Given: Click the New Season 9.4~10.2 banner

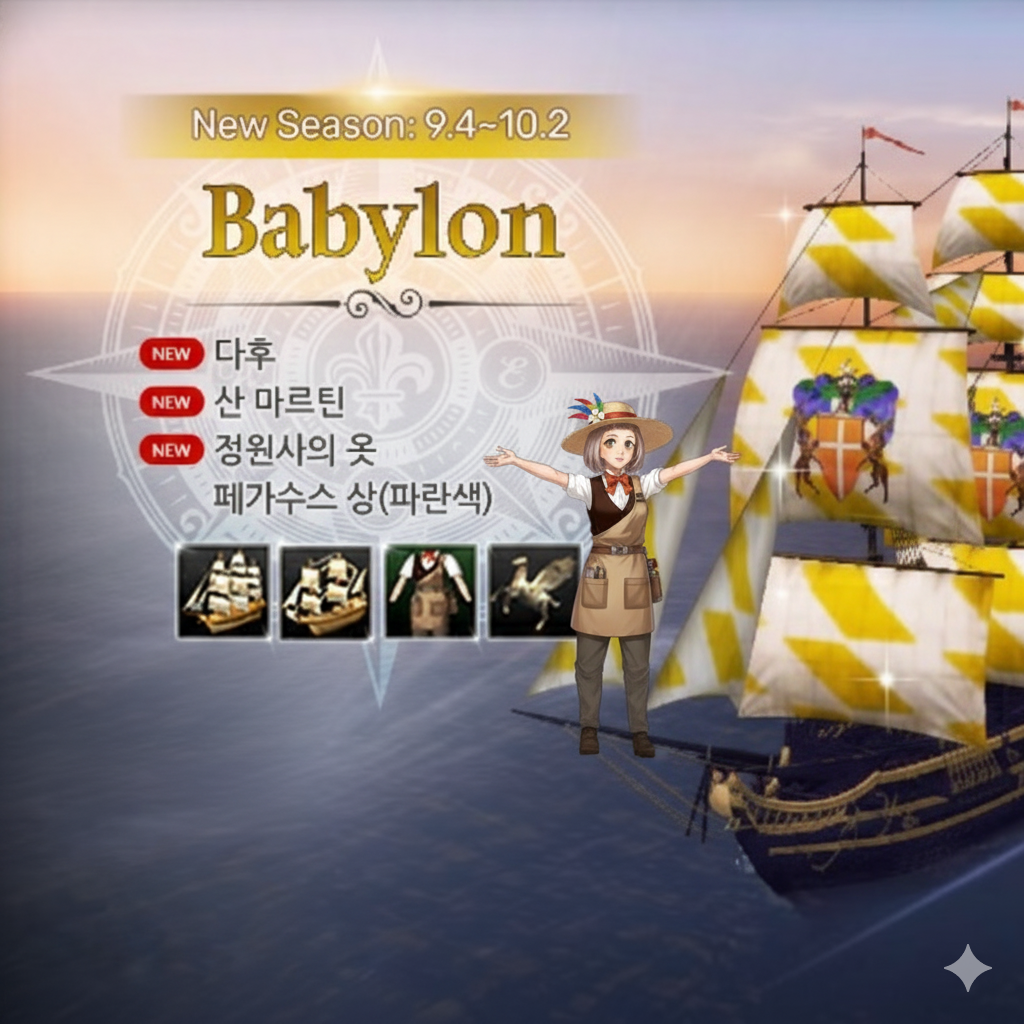Looking at the screenshot, I should coord(381,124).
